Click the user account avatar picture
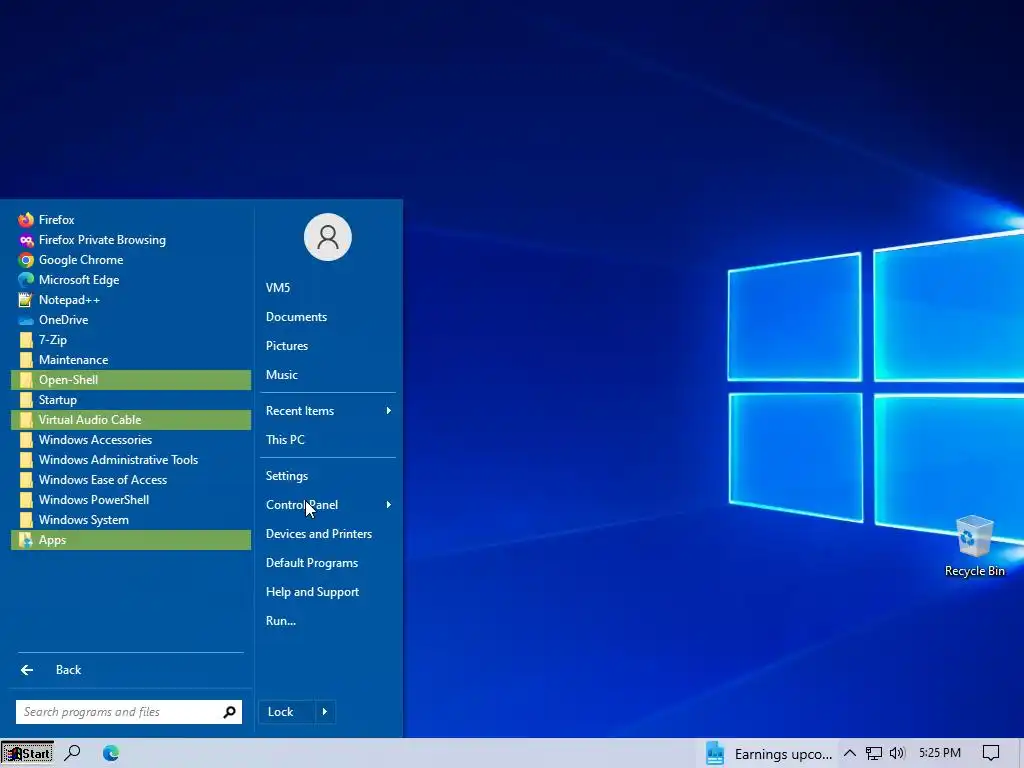 pyautogui.click(x=328, y=237)
